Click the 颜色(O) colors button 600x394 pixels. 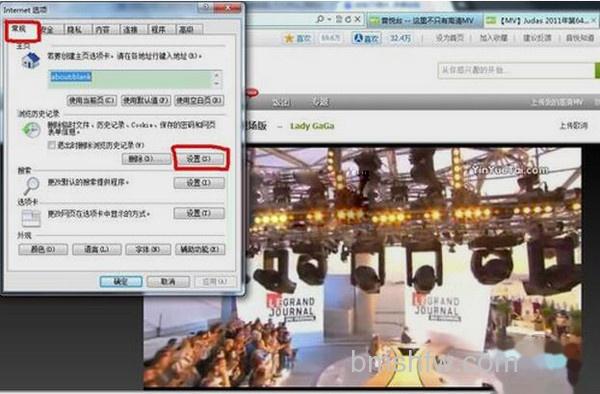point(43,250)
